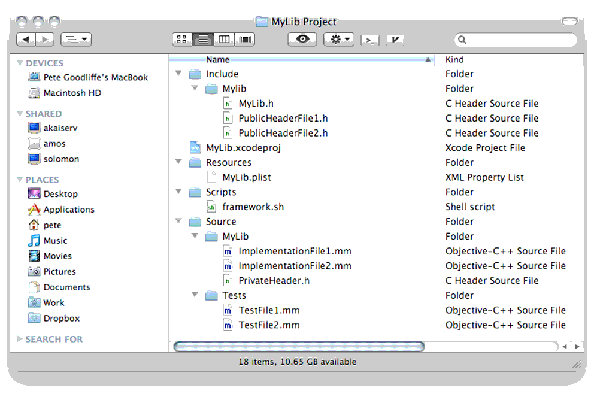Click the toolbar hide pill button
The height and width of the screenshot is (403, 600).
click(x=569, y=21)
